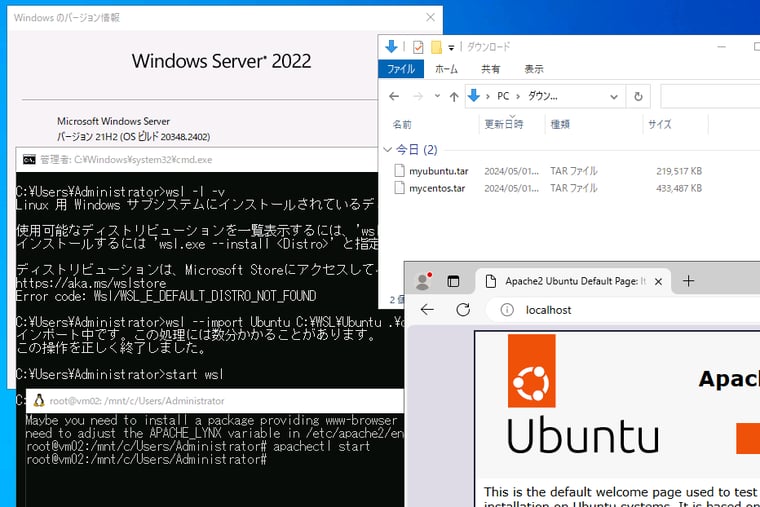Go back in Explorer navigation
760x507 pixels.
pos(394,96)
